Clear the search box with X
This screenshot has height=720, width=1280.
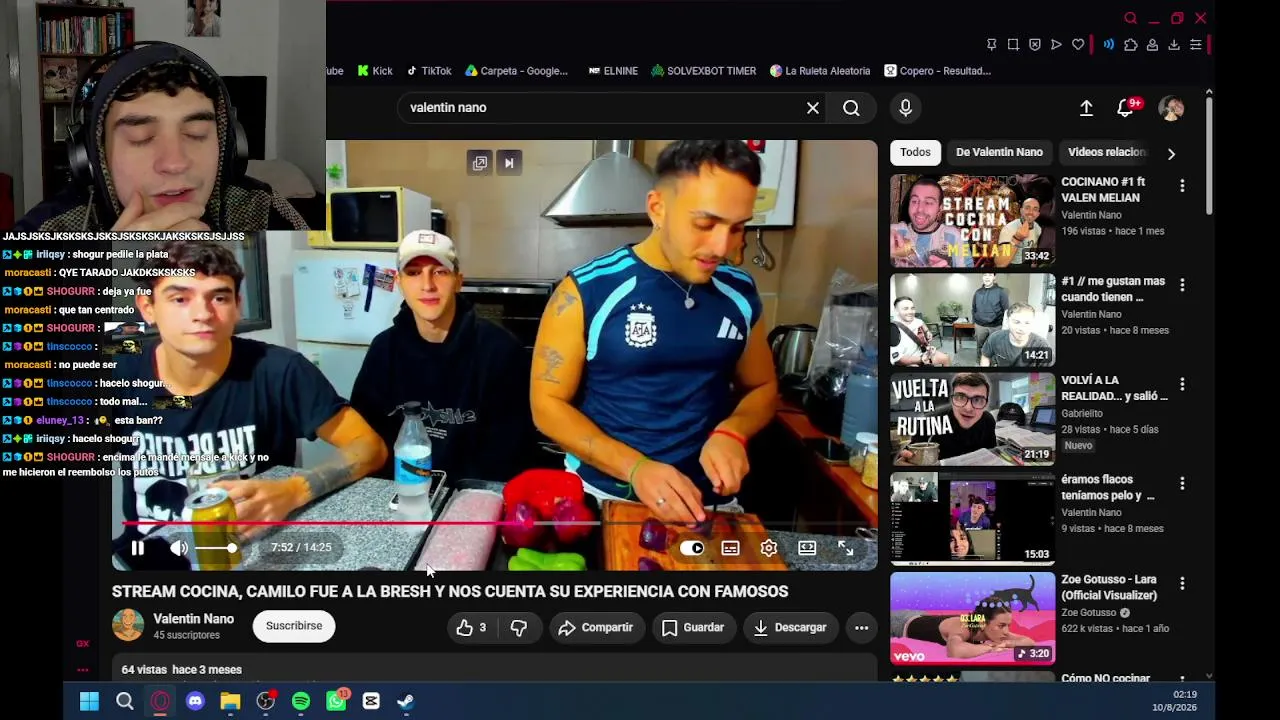813,108
